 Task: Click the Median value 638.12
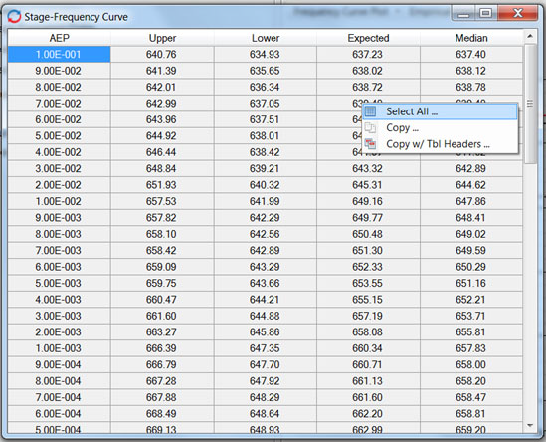pos(470,71)
